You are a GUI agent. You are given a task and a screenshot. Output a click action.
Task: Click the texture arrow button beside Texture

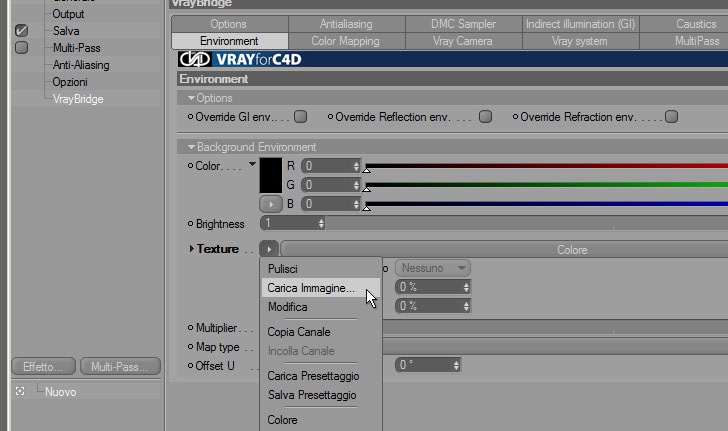pos(269,249)
